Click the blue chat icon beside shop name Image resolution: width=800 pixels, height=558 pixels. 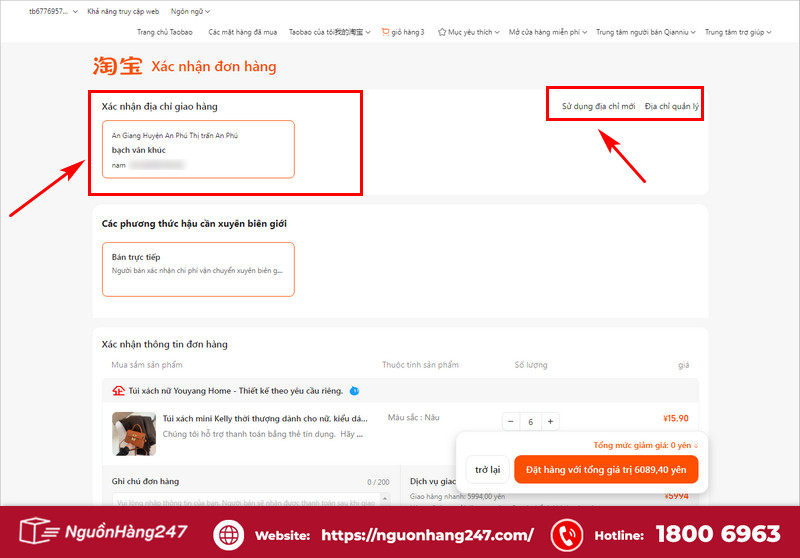pos(354,391)
